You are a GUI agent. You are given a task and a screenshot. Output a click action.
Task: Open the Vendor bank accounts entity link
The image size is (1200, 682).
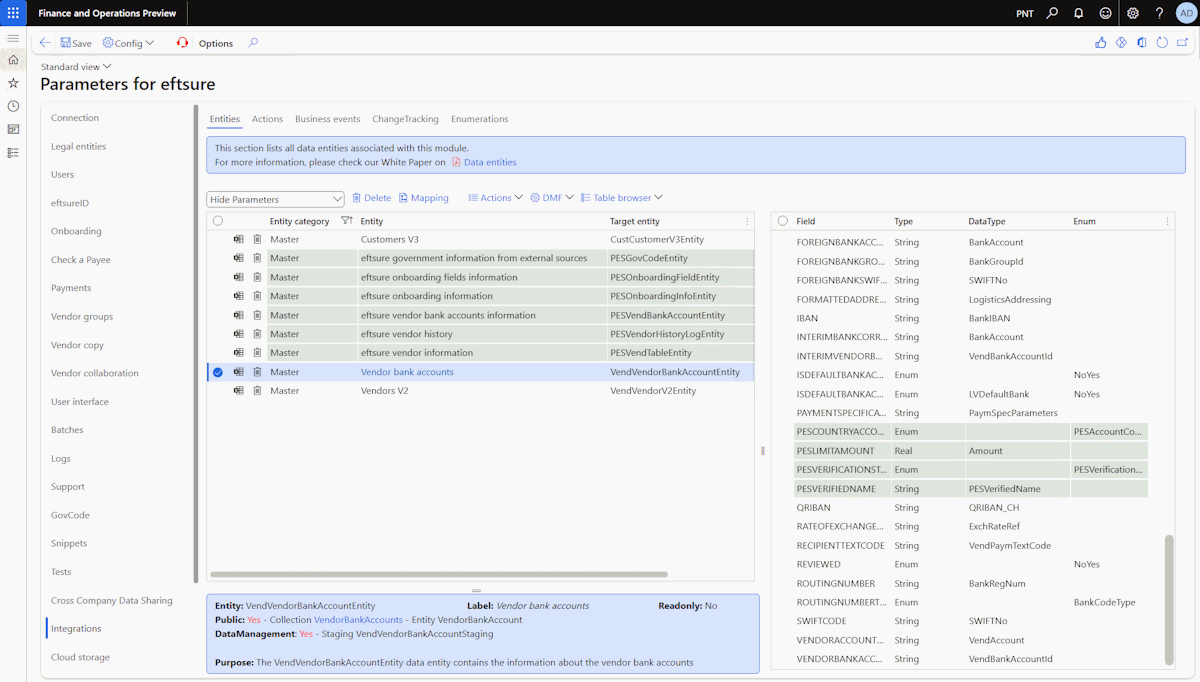point(407,372)
